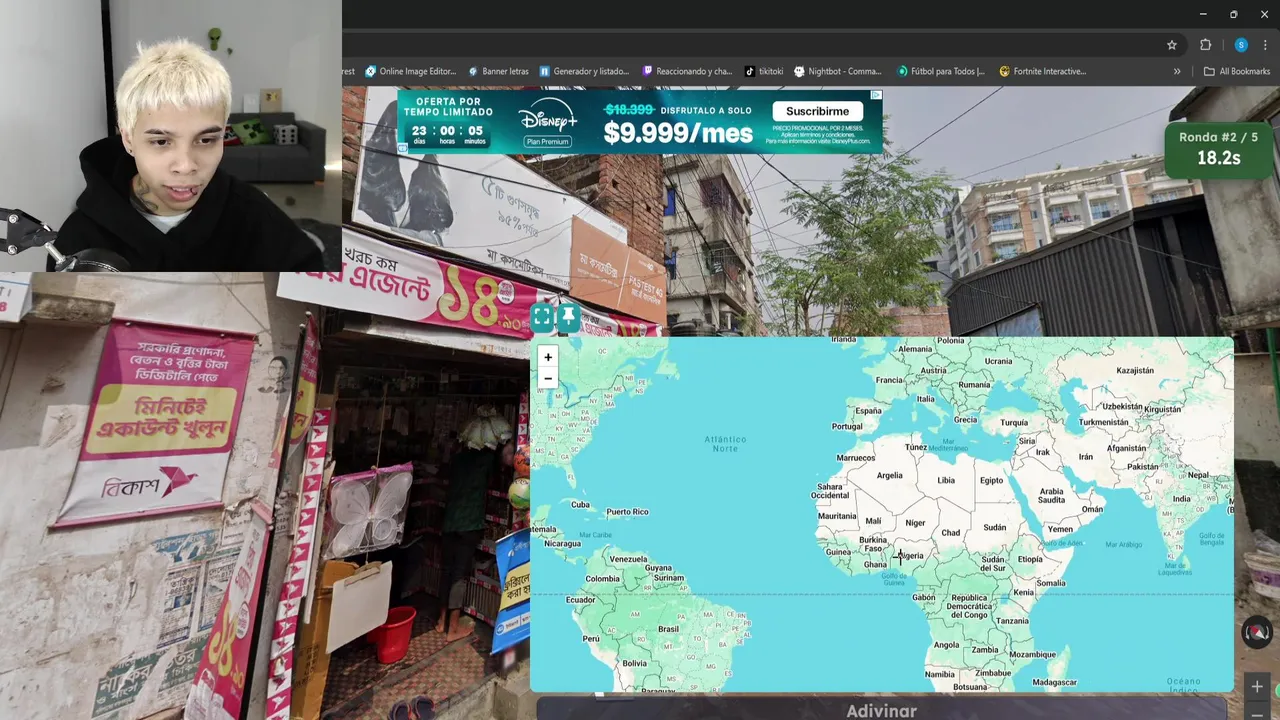The height and width of the screenshot is (720, 1280).
Task: Click Angola on the guess map
Action: 946,645
